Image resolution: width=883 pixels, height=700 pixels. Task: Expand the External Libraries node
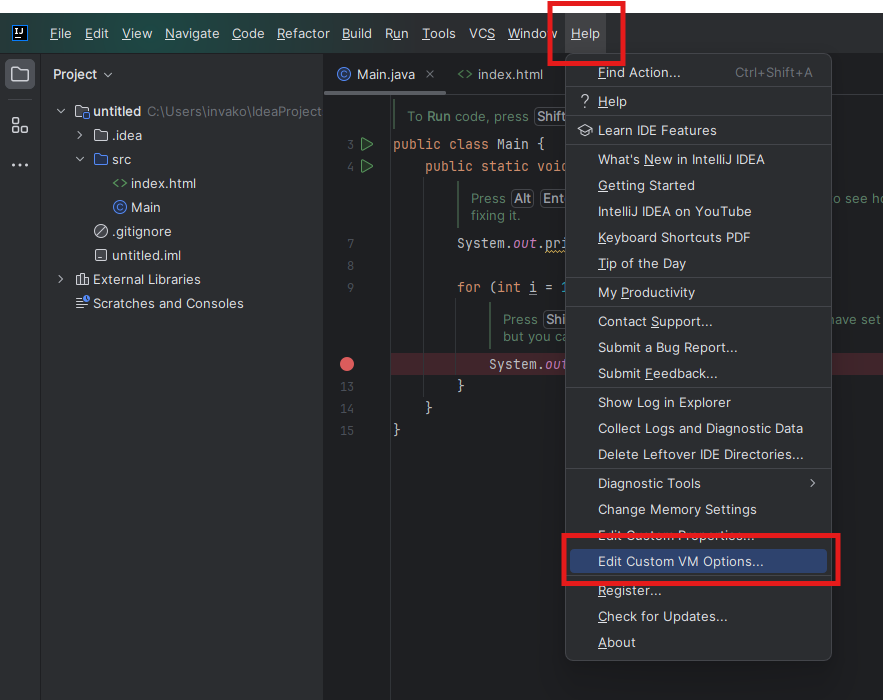coord(61,279)
